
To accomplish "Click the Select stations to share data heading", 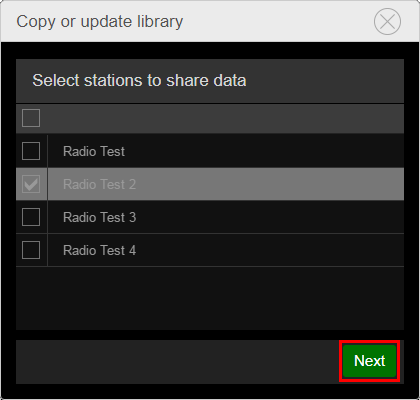I will [x=139, y=81].
